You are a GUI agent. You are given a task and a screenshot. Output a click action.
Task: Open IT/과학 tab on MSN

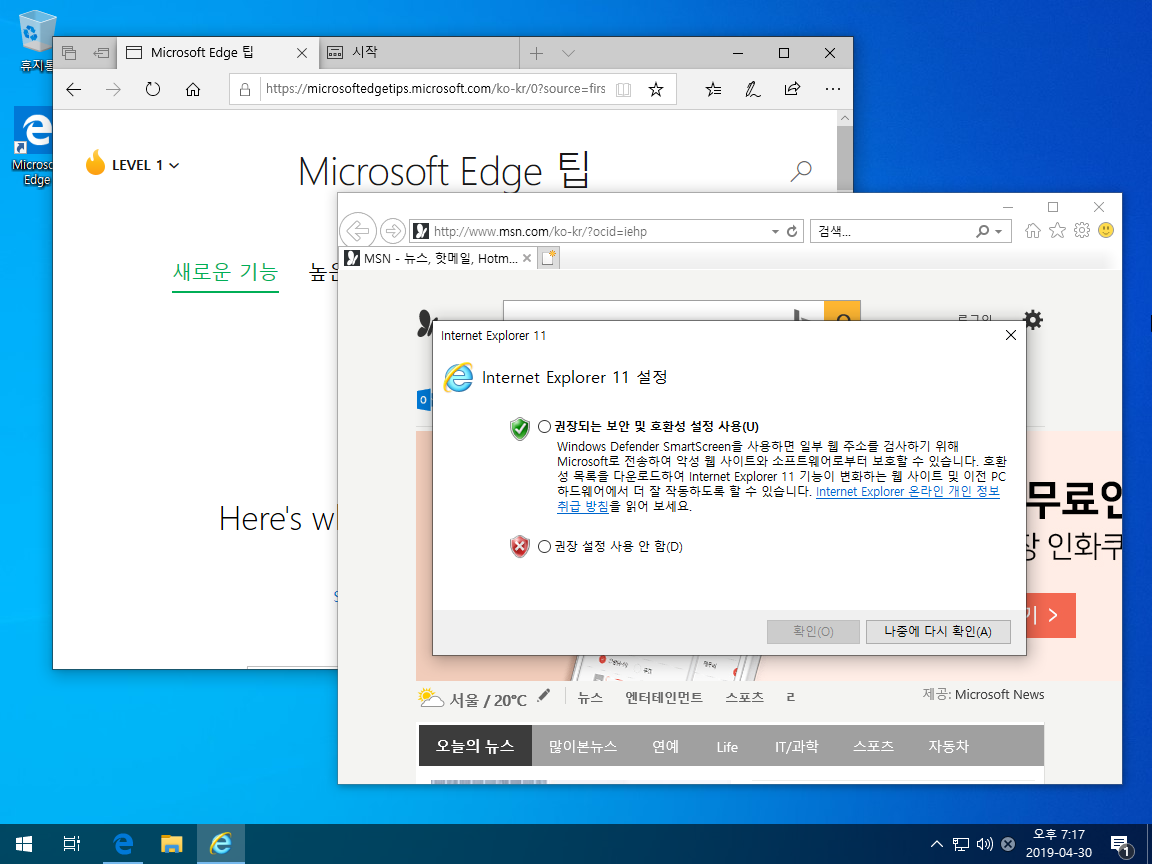click(x=796, y=746)
